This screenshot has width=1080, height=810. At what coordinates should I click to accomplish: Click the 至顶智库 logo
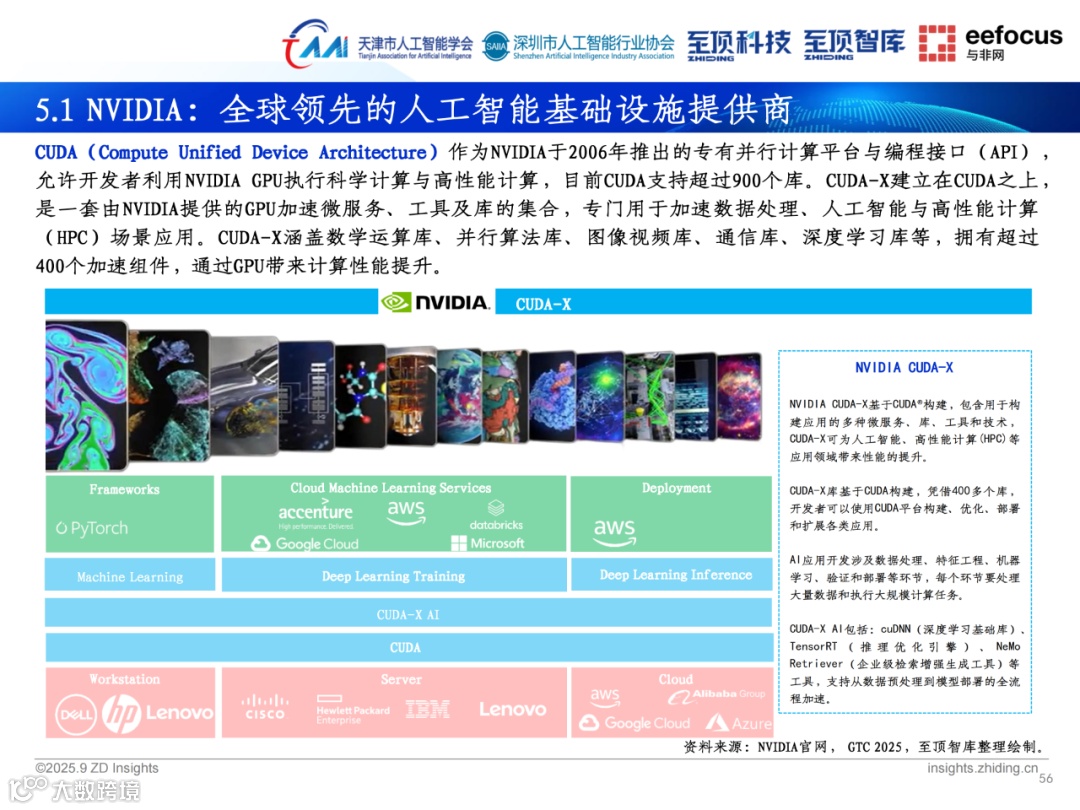tap(854, 45)
